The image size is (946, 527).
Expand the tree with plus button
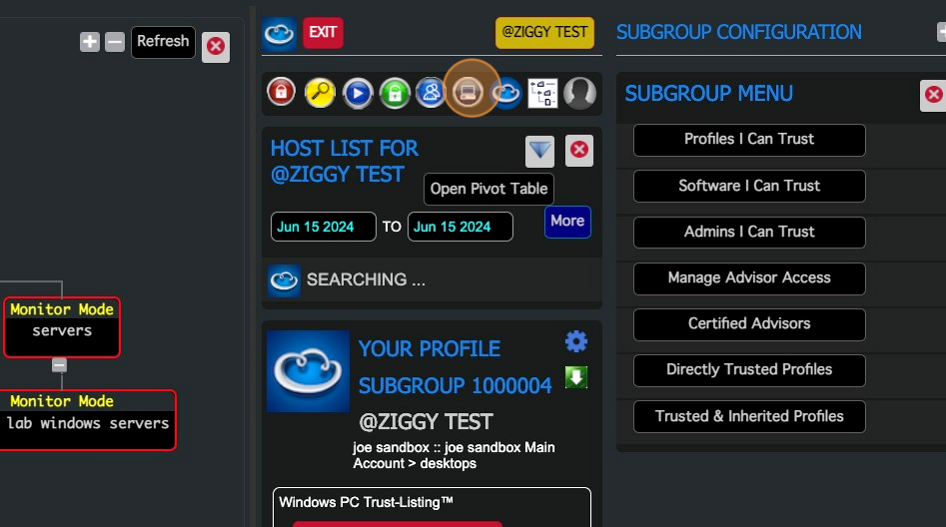[x=90, y=42]
